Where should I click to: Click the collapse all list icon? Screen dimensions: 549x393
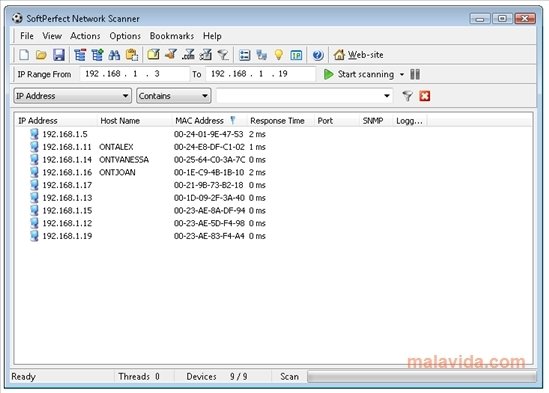80,55
